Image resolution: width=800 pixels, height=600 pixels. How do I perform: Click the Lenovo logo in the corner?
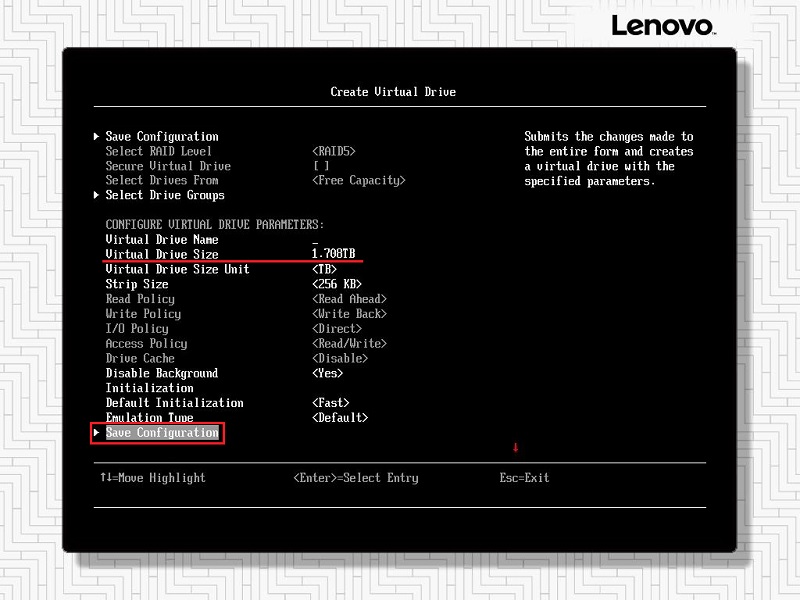pos(662,25)
